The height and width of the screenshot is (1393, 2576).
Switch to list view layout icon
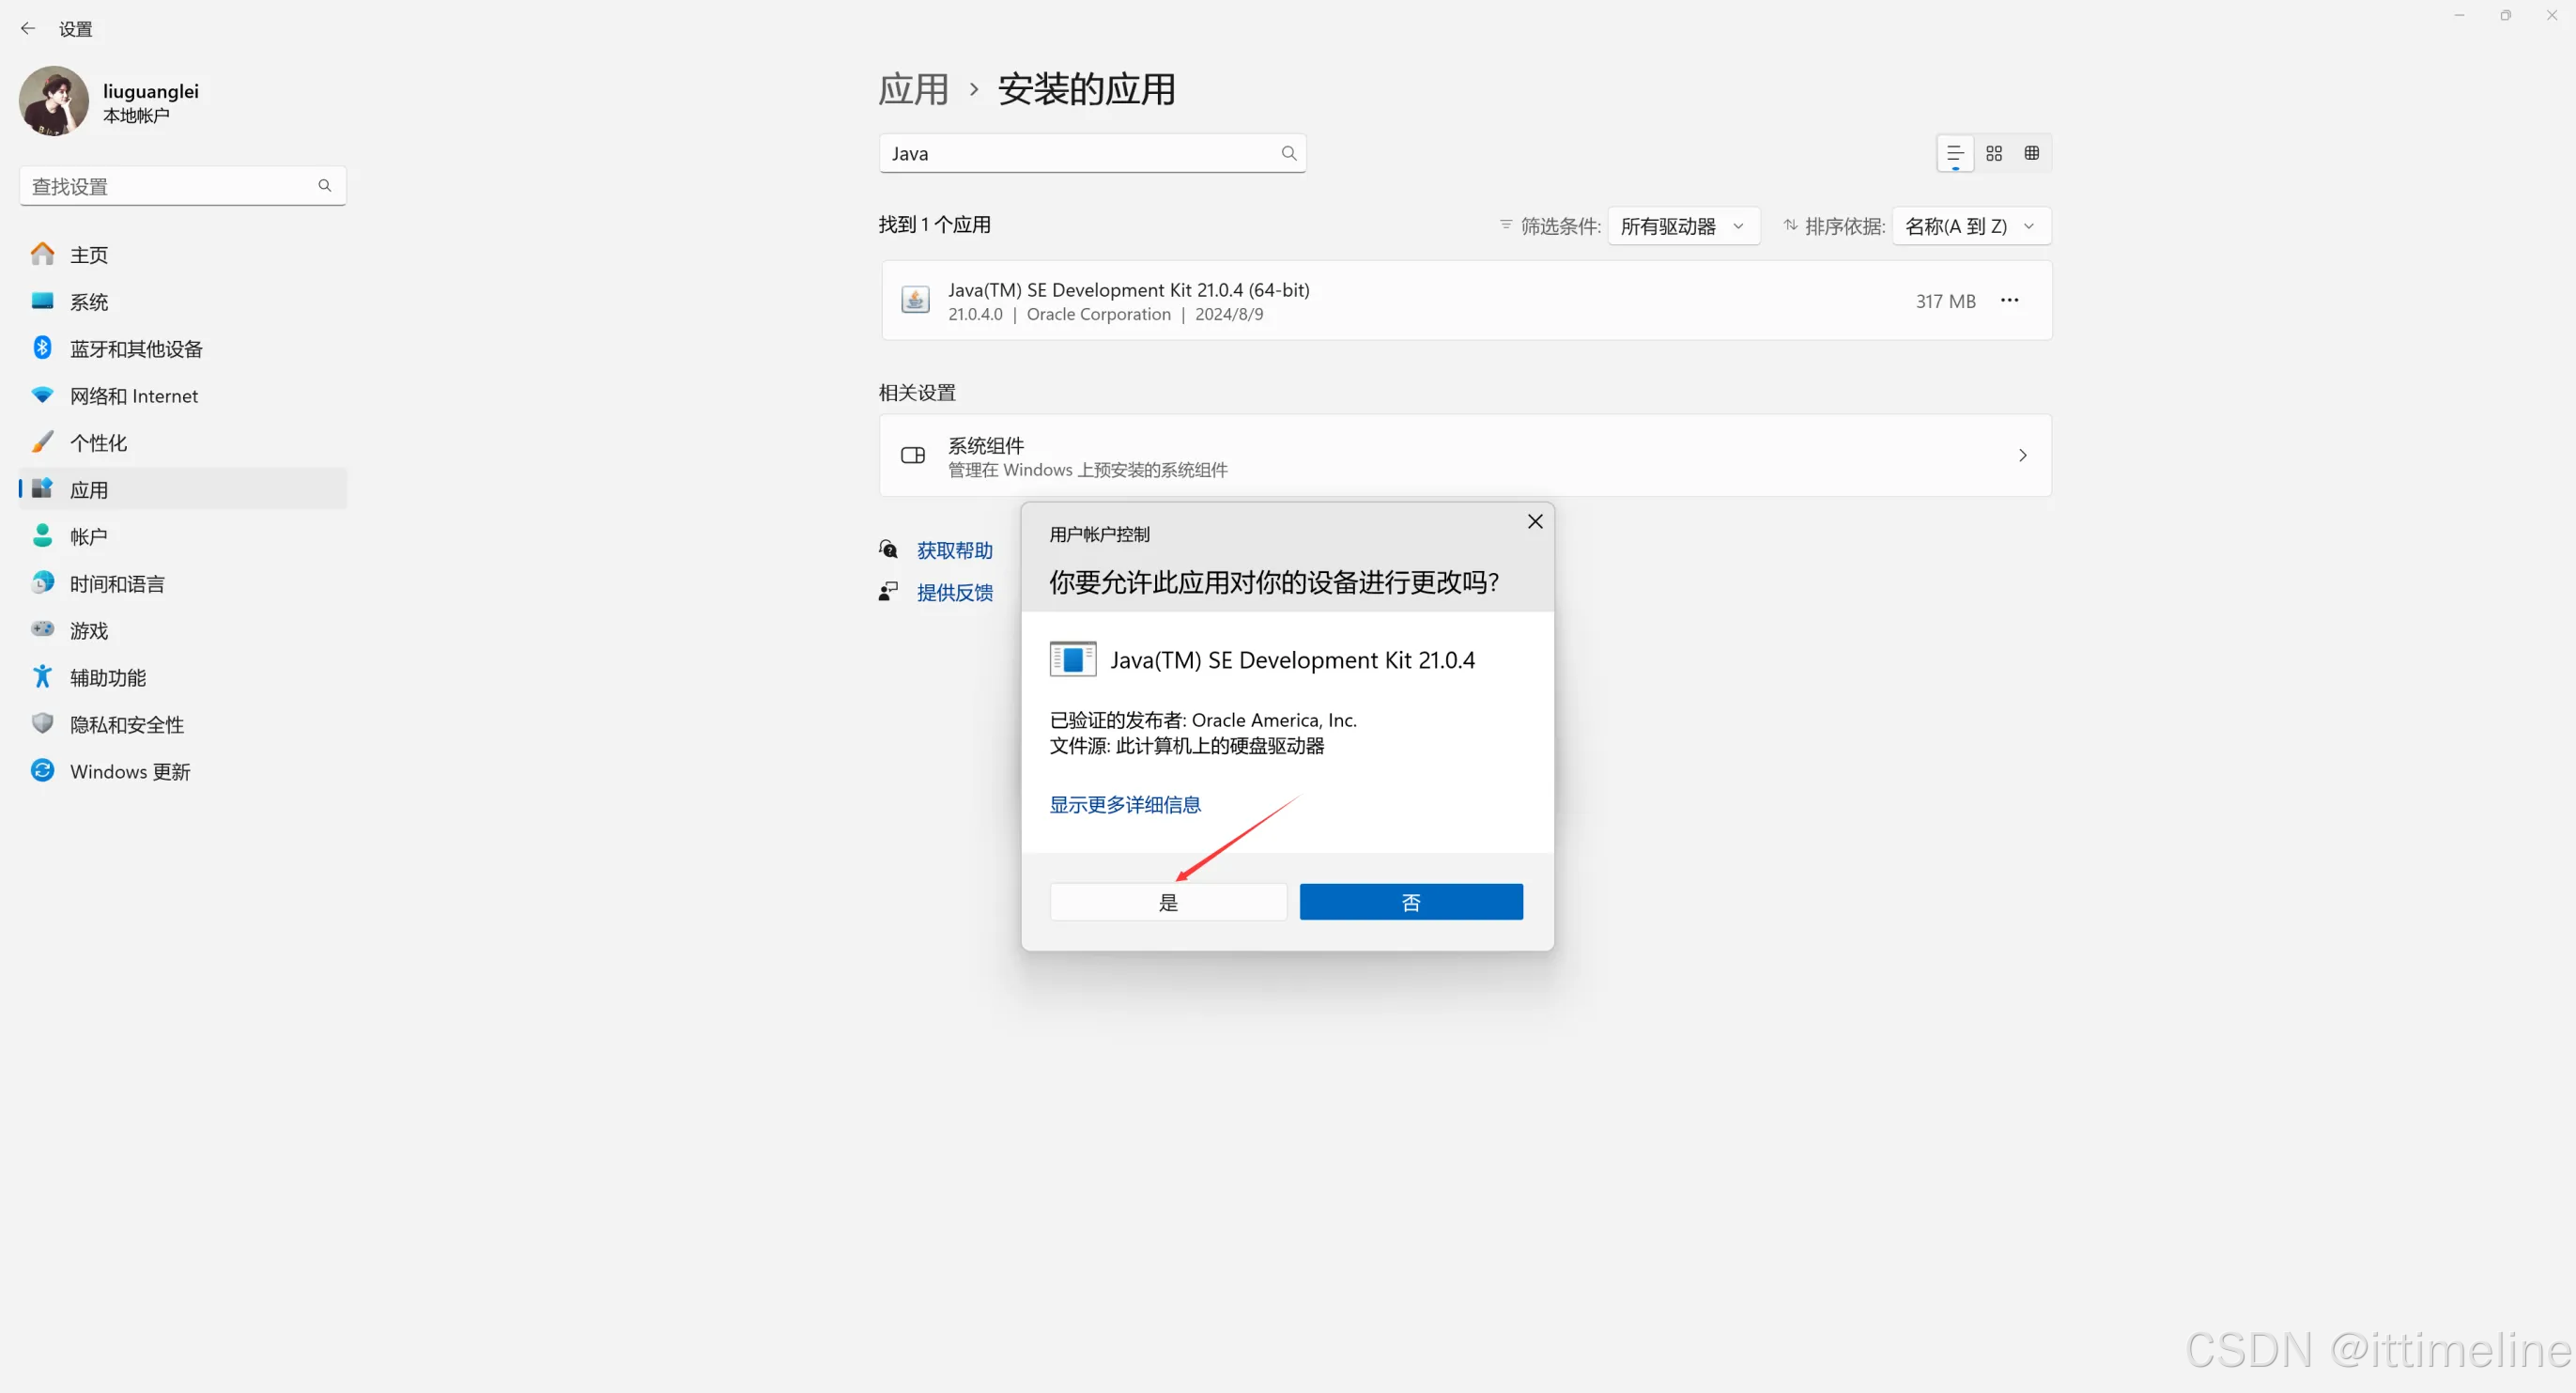click(x=1955, y=153)
